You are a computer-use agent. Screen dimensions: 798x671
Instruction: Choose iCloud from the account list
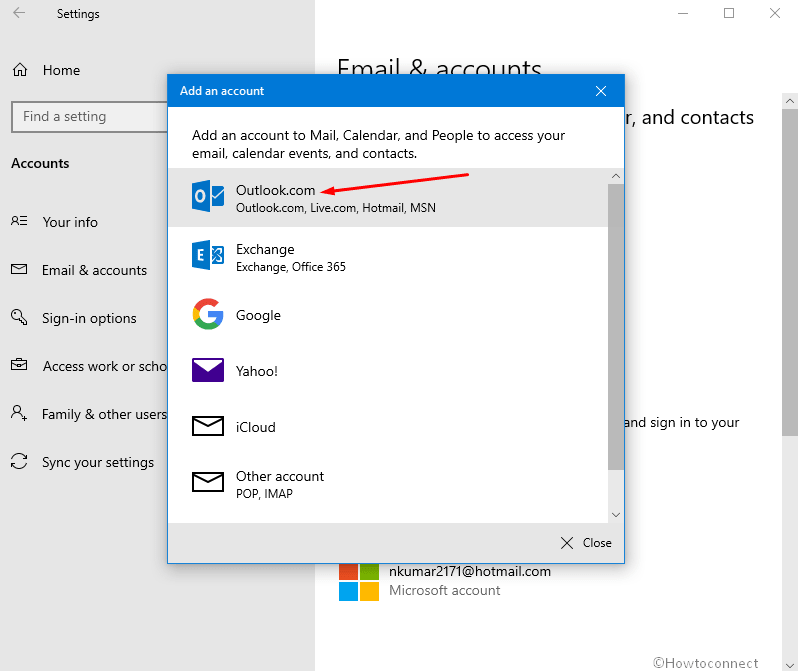pos(388,427)
